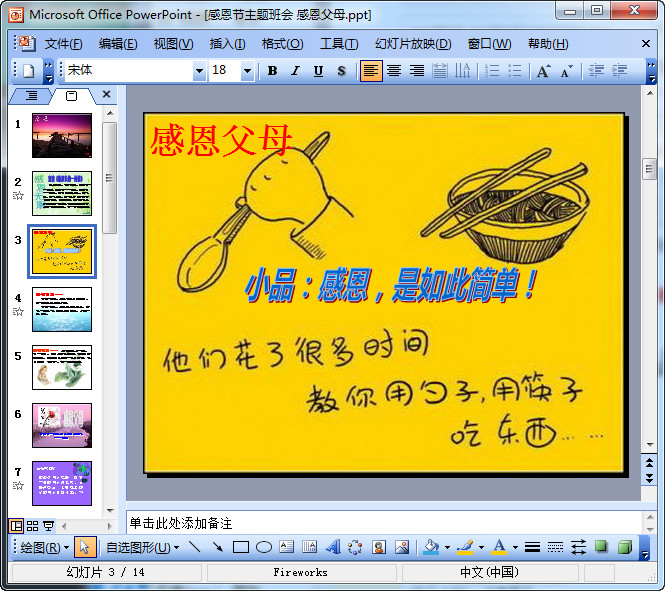Open the font name dropdown arrow
Screen dimensions: 665x591
click(x=199, y=71)
